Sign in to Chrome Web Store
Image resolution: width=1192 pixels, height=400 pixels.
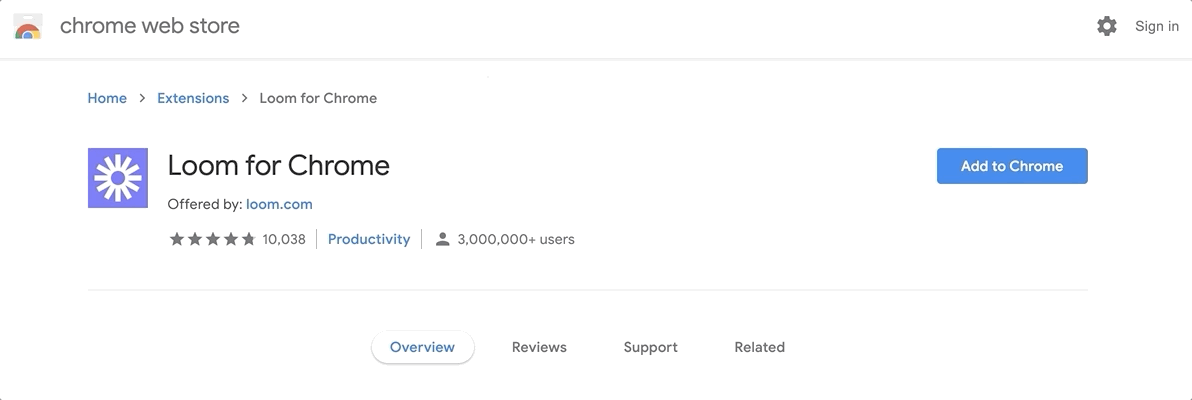click(1156, 26)
